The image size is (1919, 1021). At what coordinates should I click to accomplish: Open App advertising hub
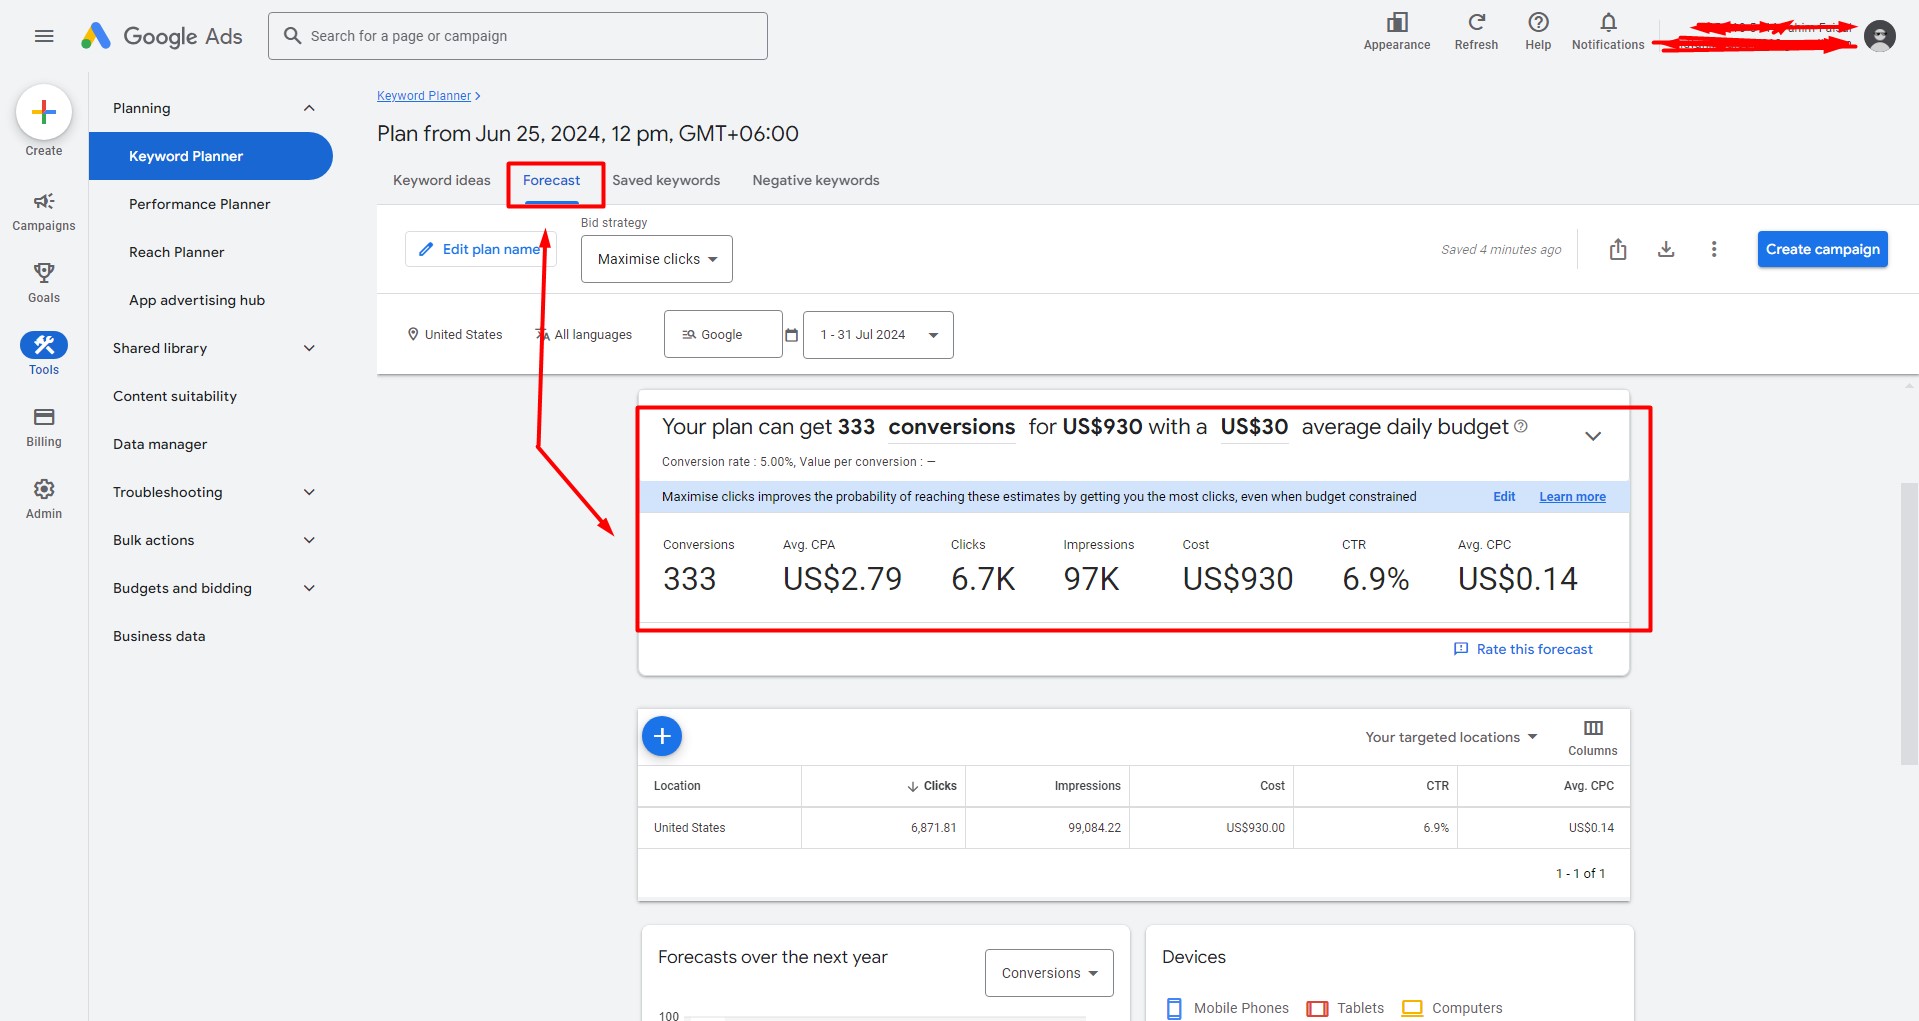point(197,300)
